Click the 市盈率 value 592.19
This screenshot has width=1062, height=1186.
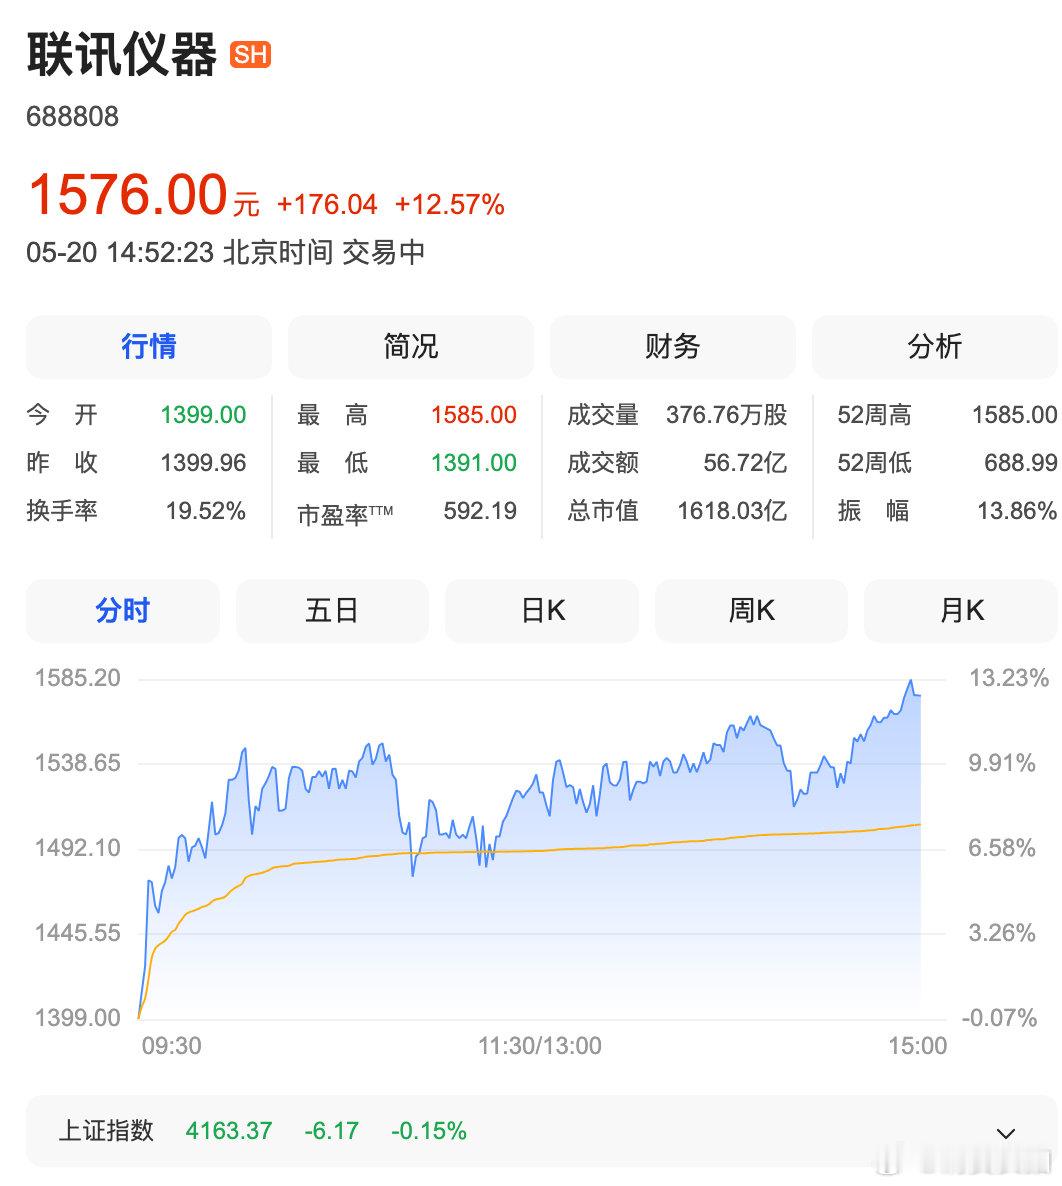[480, 511]
